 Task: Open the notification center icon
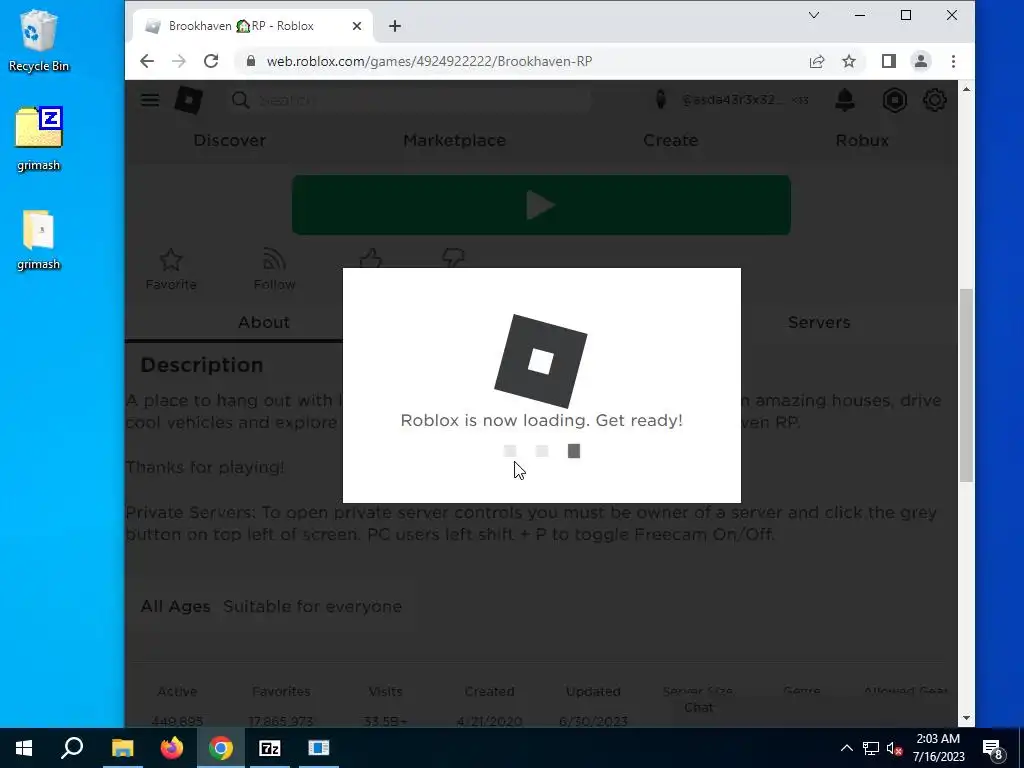tap(992, 748)
